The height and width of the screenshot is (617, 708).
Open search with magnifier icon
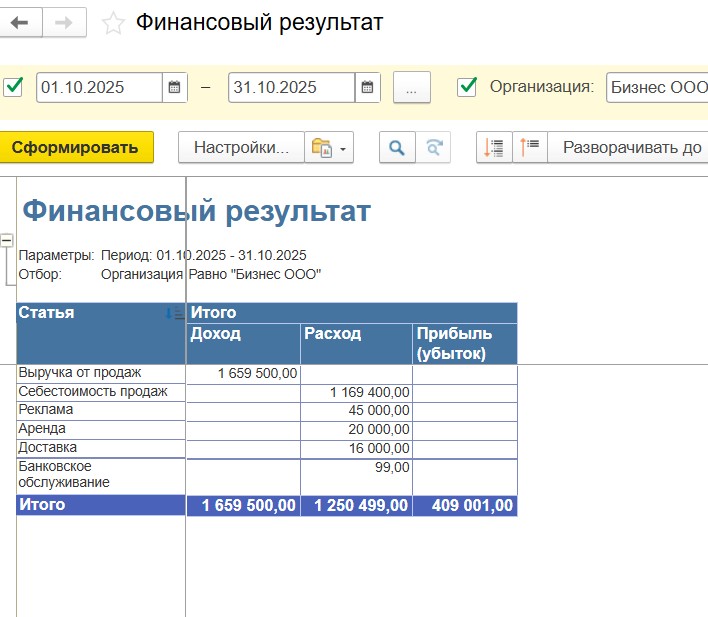tap(397, 147)
